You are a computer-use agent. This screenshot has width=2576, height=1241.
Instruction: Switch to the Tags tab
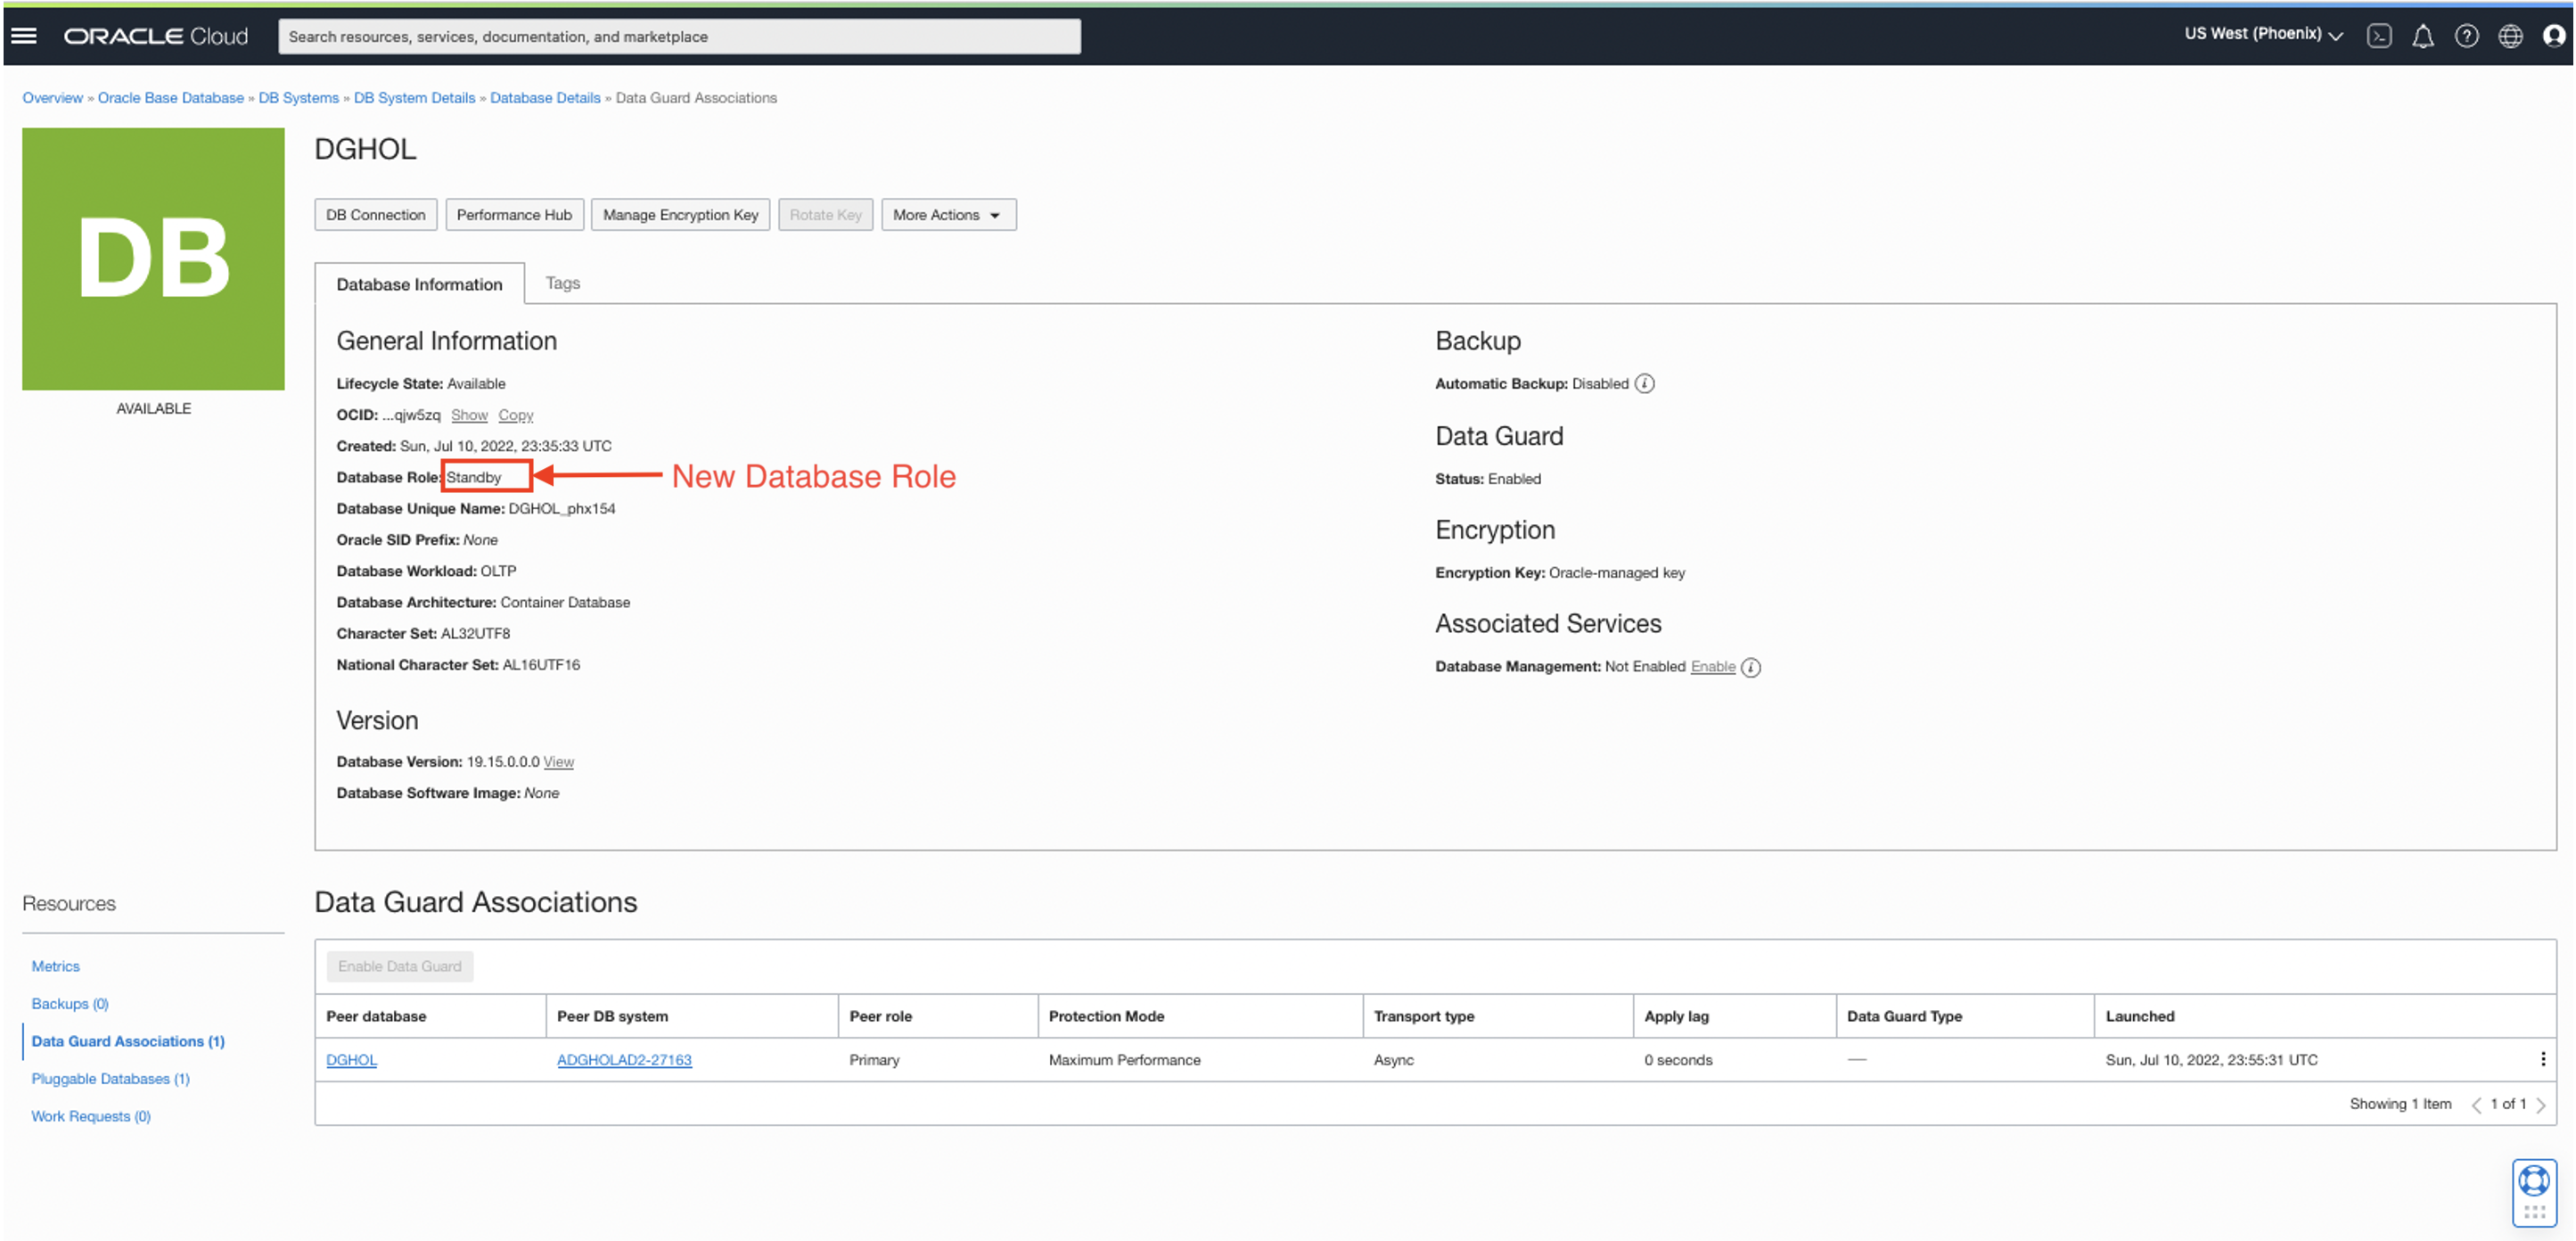pos(562,283)
